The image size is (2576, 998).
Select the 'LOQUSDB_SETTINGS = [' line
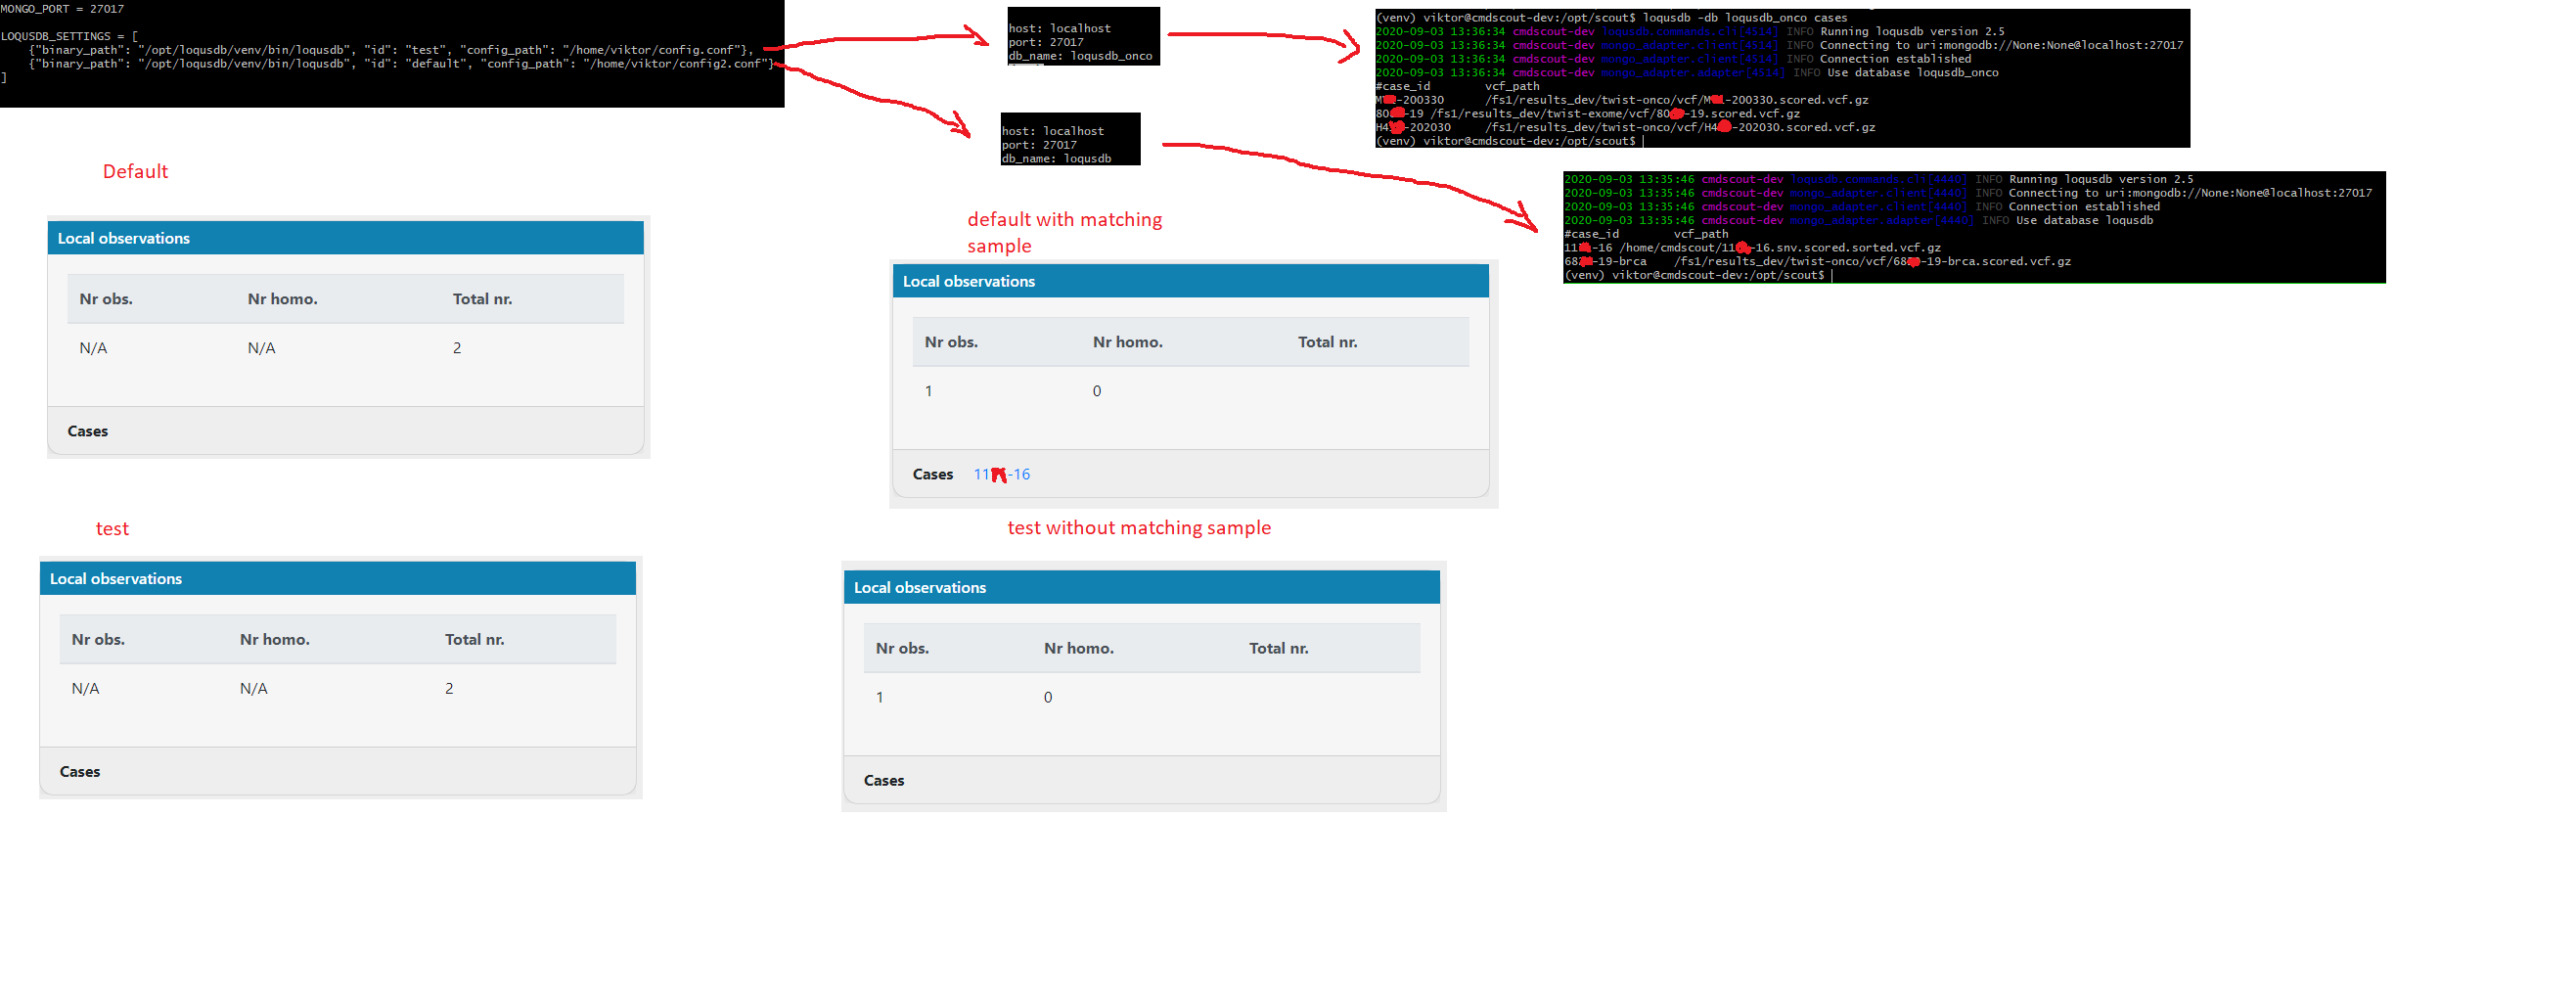point(70,36)
